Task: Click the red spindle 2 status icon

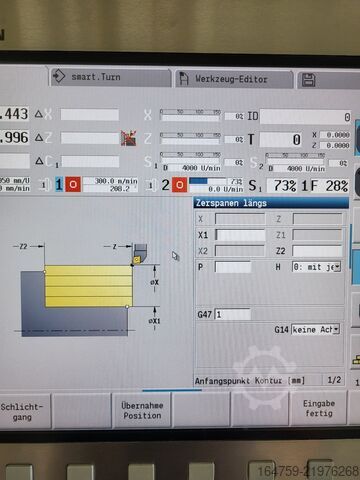Action: pos(179,185)
